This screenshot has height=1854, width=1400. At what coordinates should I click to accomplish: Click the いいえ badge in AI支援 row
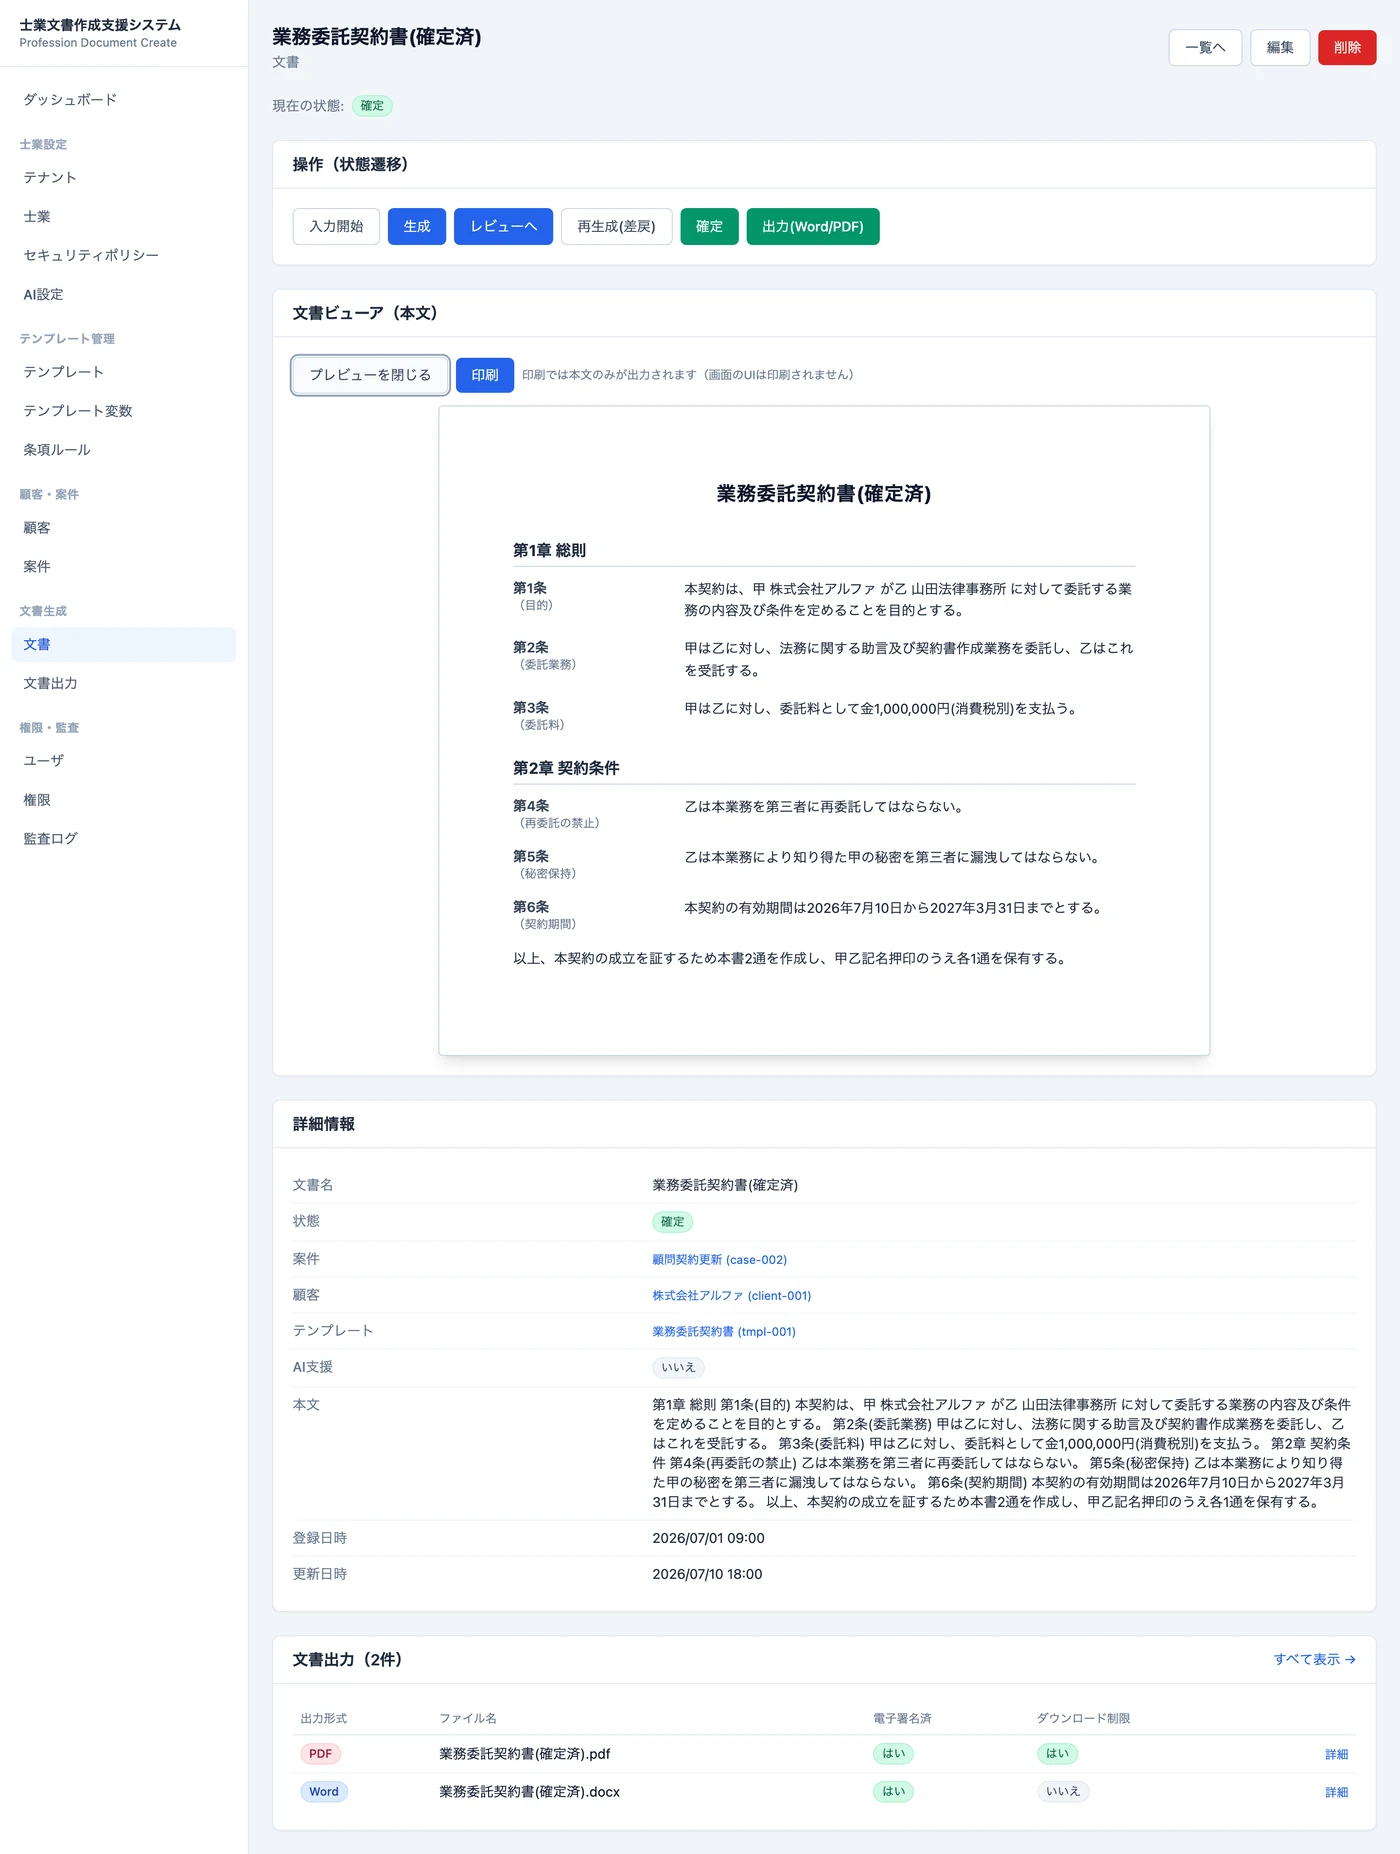coord(678,1368)
